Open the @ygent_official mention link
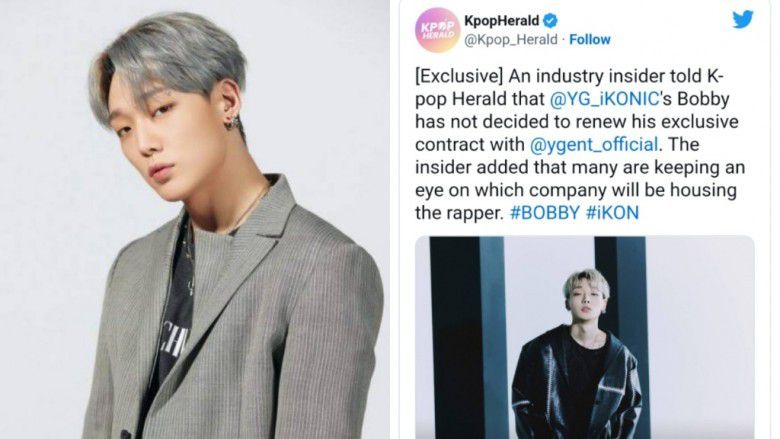Image resolution: width=780 pixels, height=439 pixels. click(594, 145)
